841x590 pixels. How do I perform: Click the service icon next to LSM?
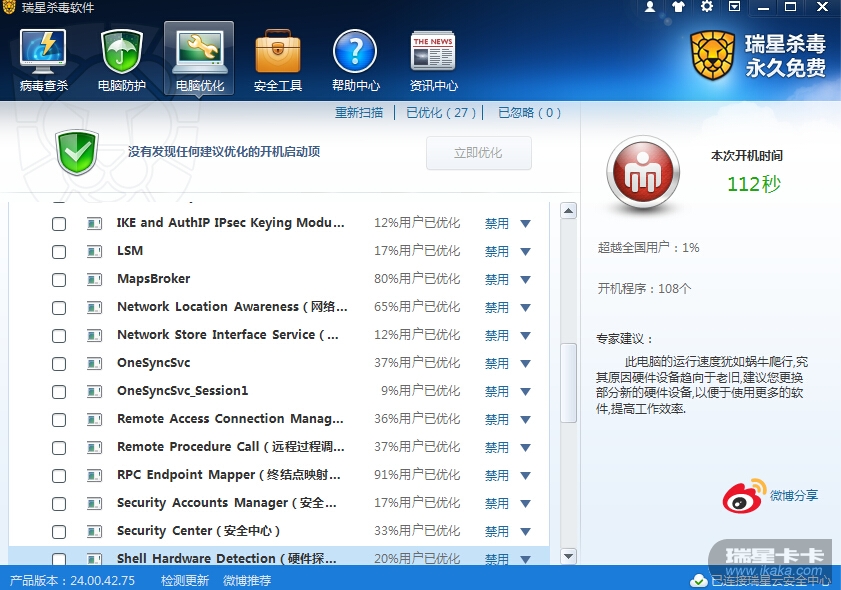click(94, 251)
